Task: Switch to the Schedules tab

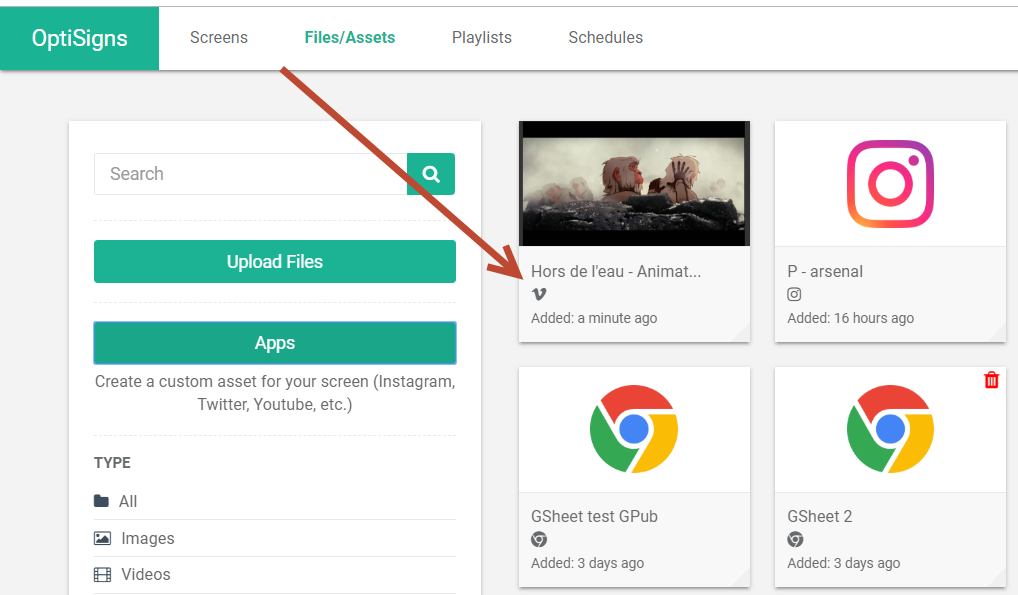Action: [x=606, y=38]
